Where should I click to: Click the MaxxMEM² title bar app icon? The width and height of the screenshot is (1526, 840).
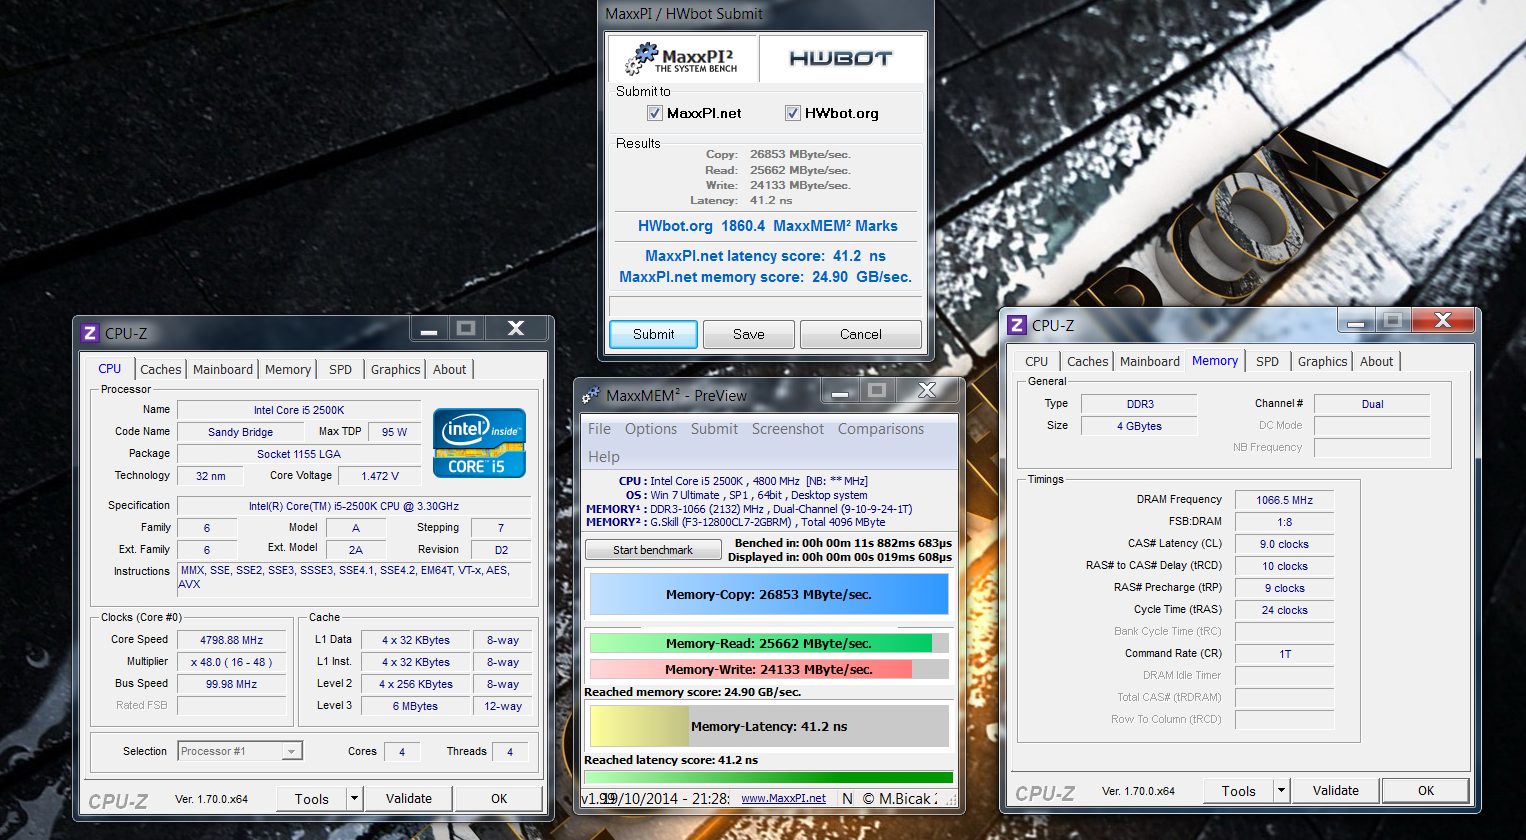591,395
